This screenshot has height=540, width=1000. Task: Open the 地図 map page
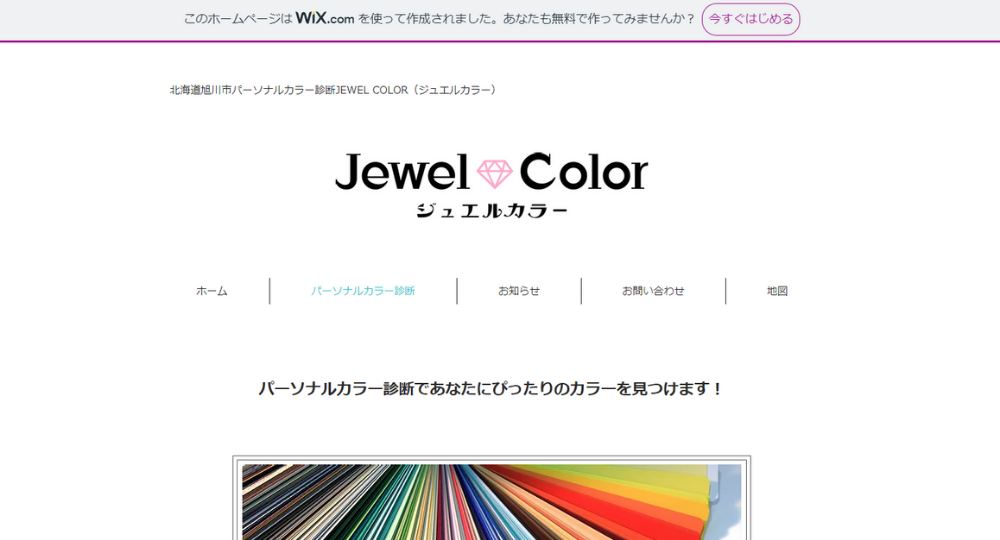(x=777, y=291)
